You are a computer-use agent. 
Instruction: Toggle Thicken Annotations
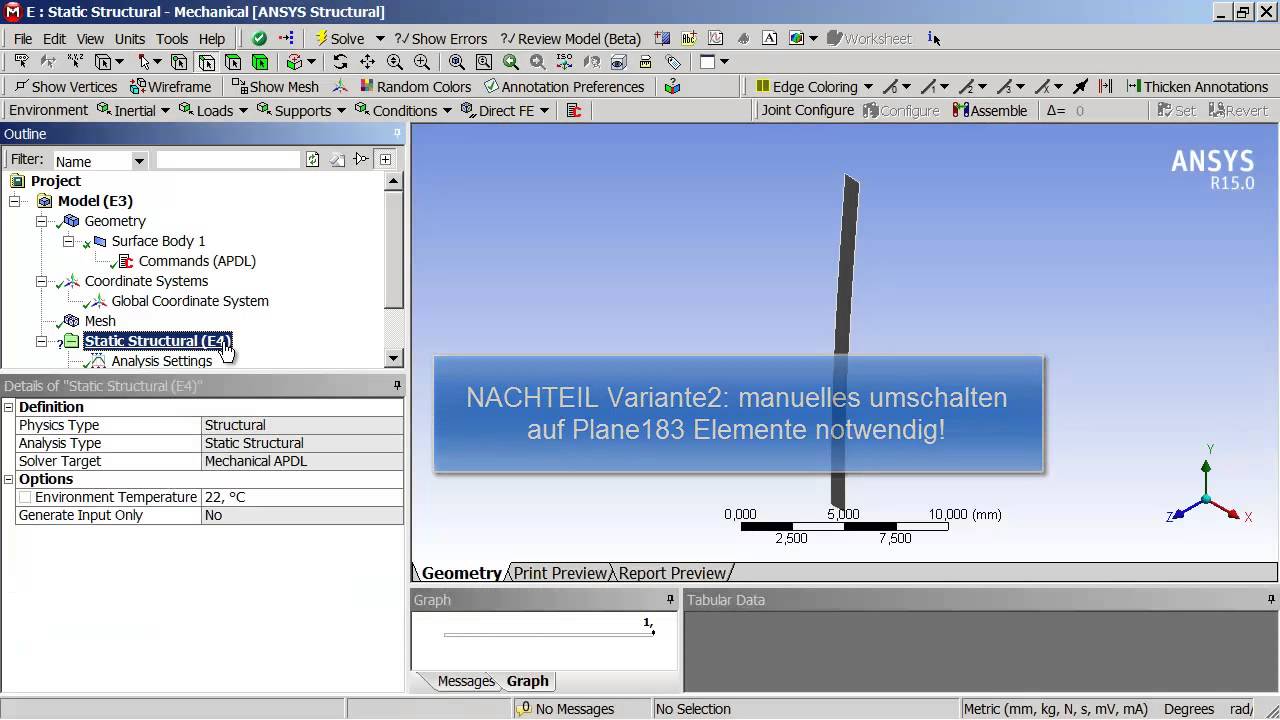click(1196, 87)
